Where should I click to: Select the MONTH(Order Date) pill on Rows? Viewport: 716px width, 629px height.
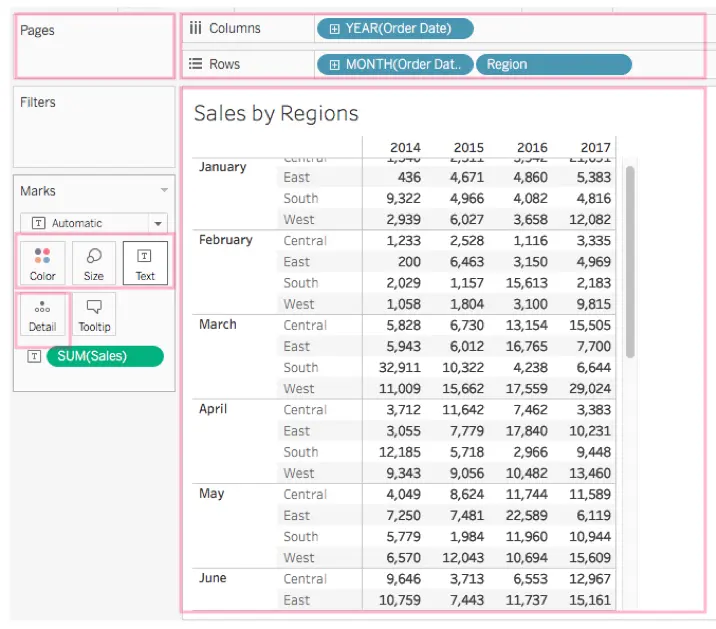pyautogui.click(x=395, y=64)
